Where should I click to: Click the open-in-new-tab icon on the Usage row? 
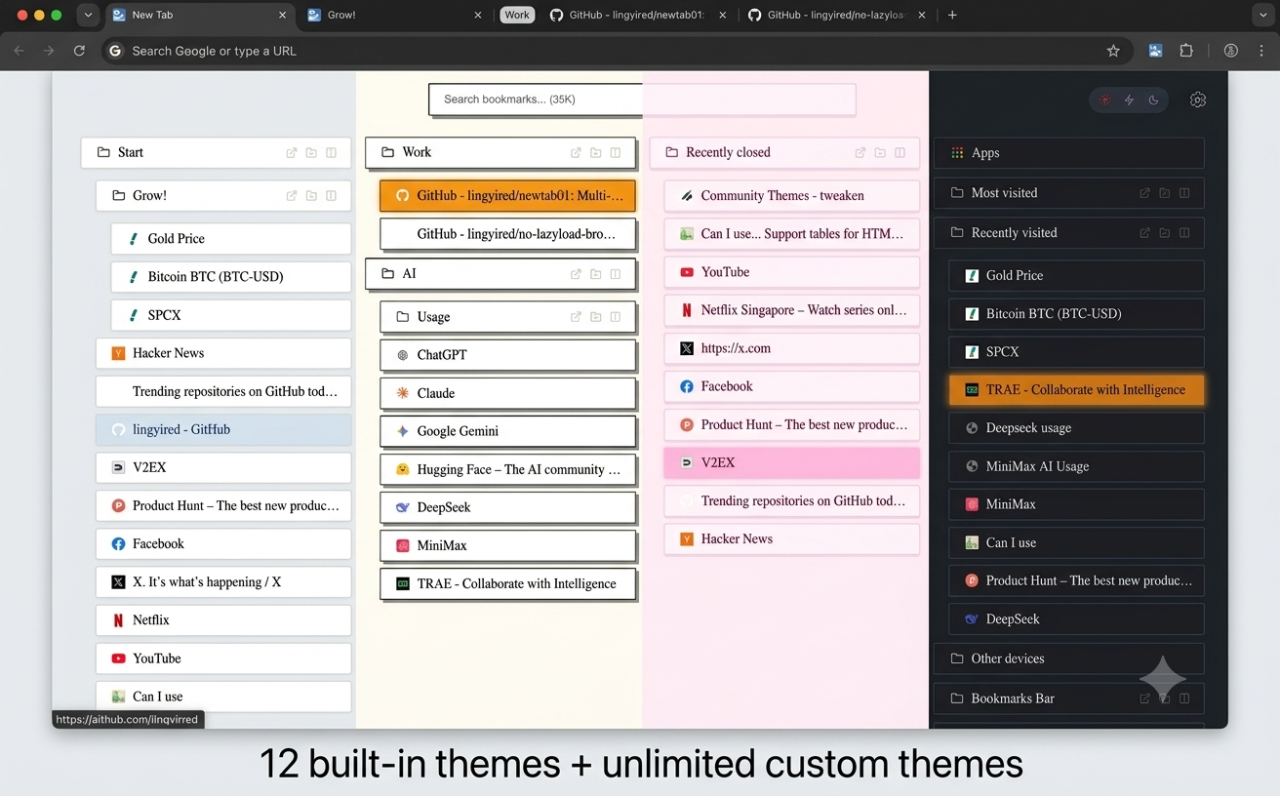pos(576,317)
